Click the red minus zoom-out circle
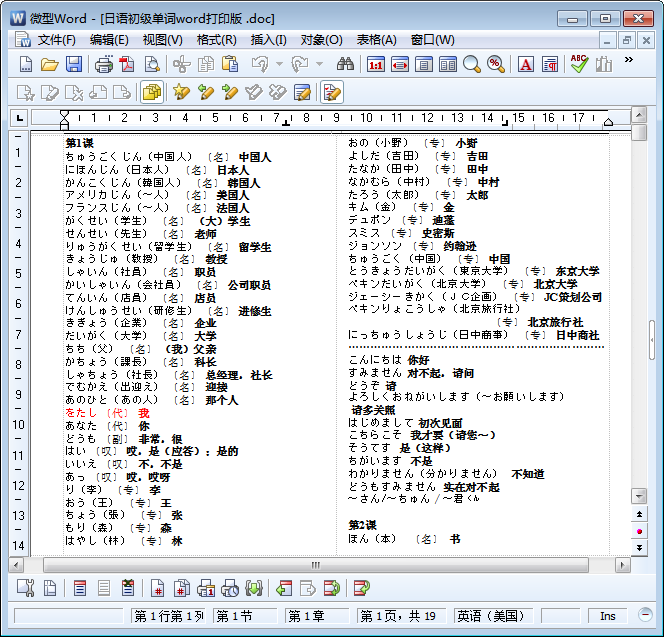 pos(645,615)
